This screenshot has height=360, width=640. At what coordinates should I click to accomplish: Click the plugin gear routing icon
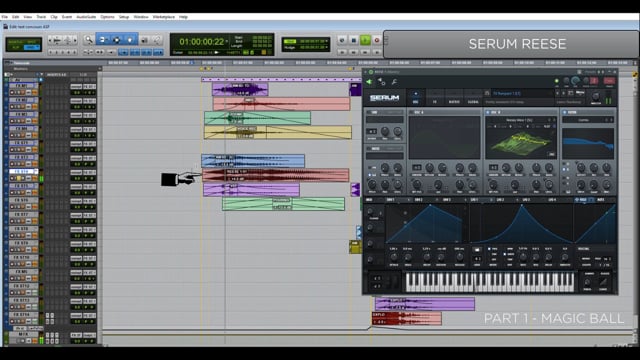(x=382, y=82)
